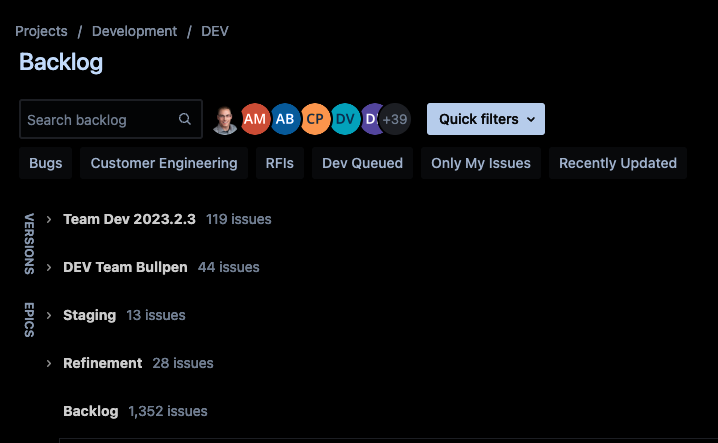Viewport: 718px width, 443px height.
Task: Click the 119 issues count
Action: 239,219
